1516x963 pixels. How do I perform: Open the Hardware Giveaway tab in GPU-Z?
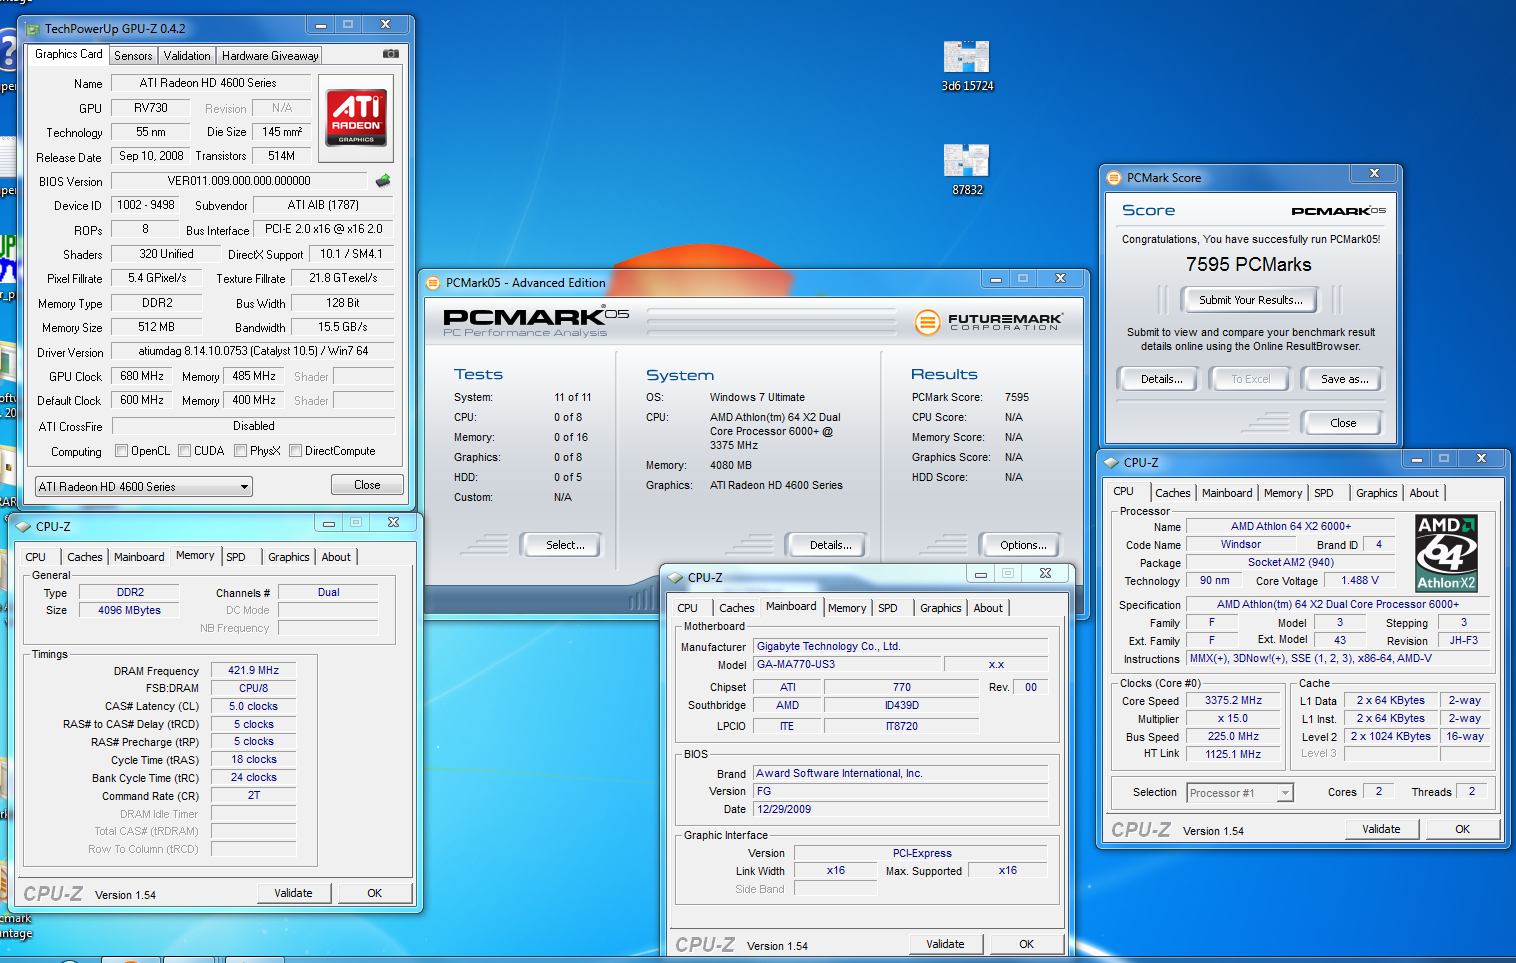click(x=270, y=56)
